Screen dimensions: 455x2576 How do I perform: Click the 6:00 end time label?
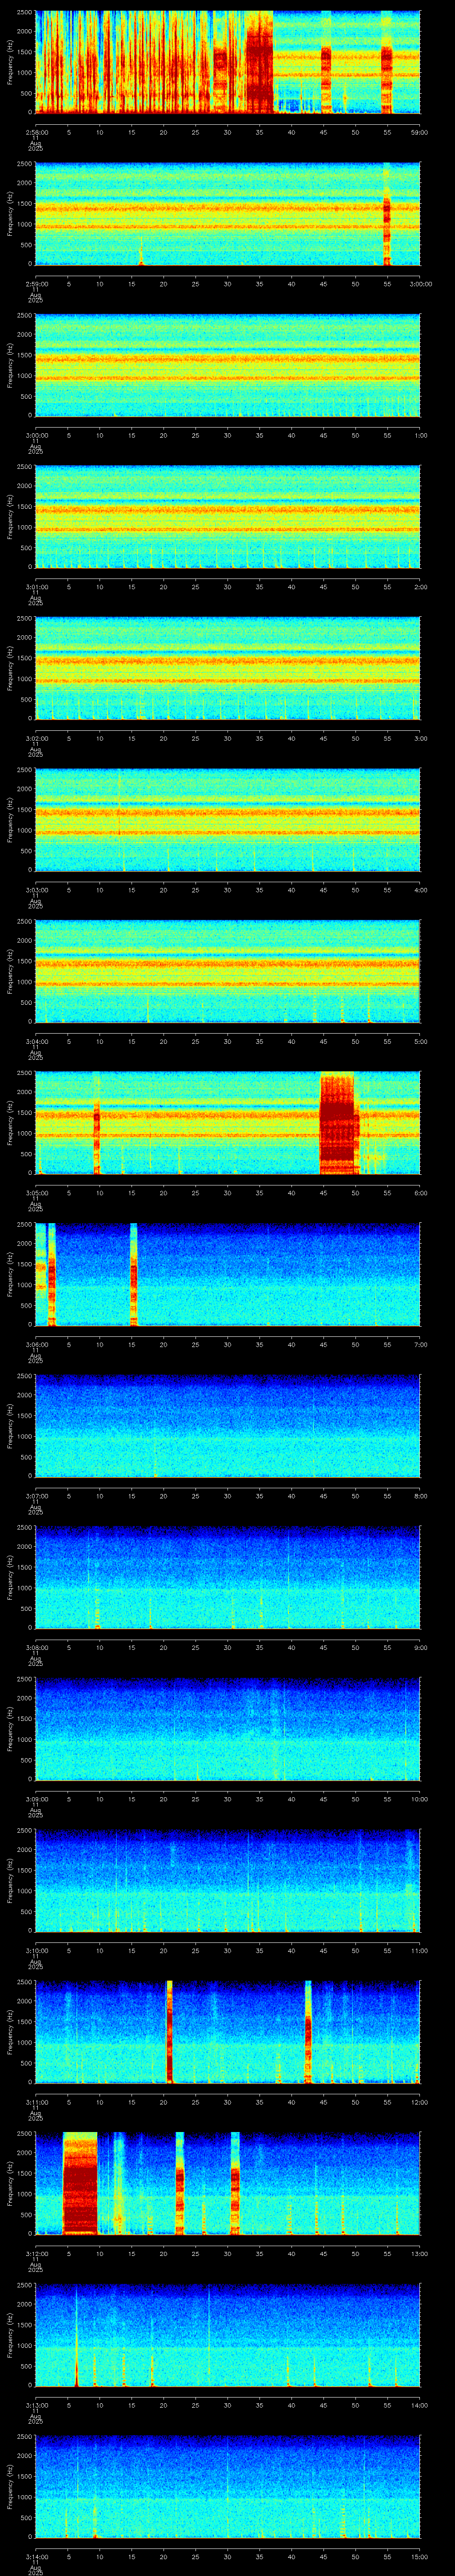[420, 1192]
